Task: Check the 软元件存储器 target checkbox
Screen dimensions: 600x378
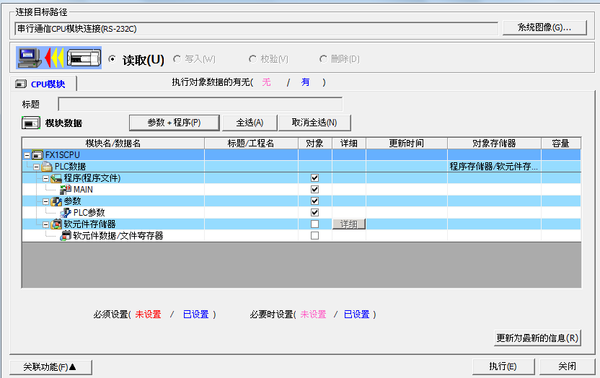Action: [315, 224]
